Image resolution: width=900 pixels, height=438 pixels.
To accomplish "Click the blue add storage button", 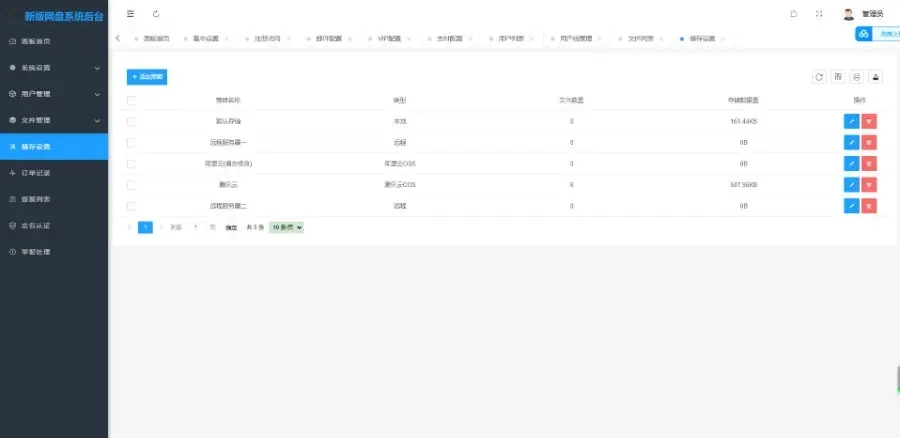I will (147, 77).
